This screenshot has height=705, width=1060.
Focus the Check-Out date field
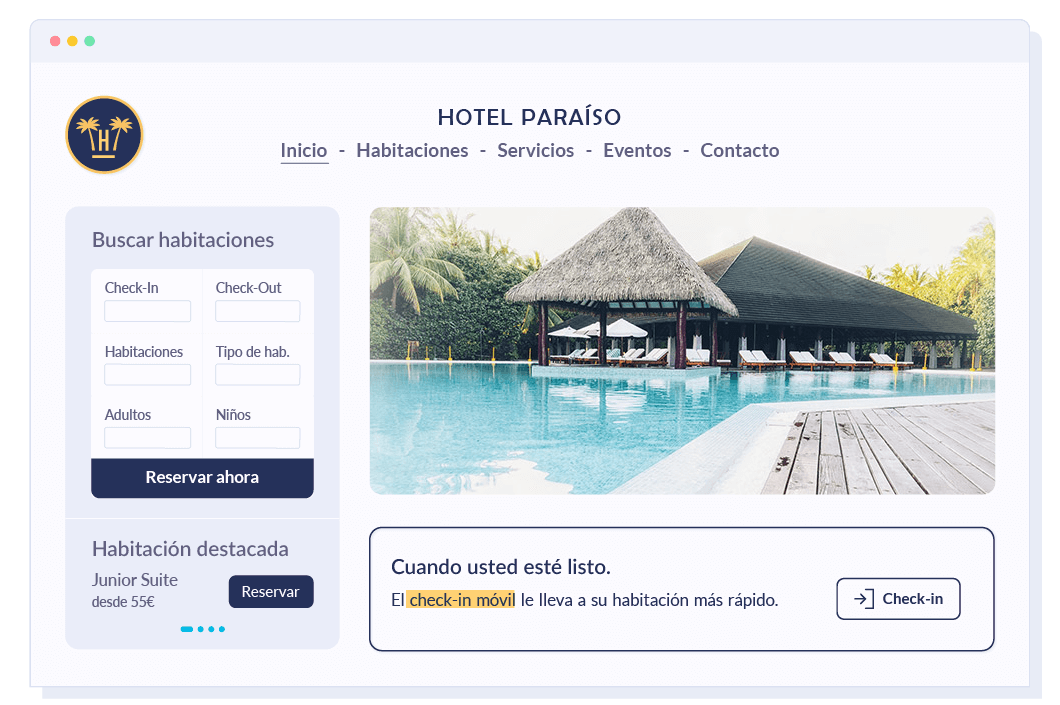point(258,312)
